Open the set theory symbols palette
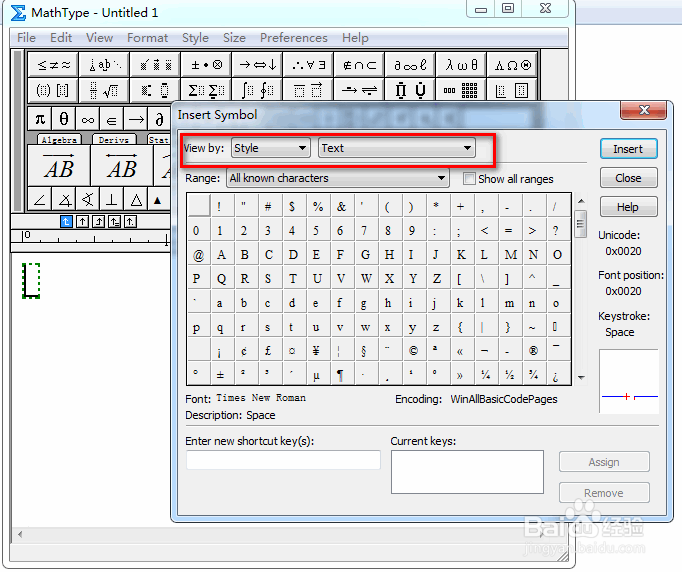Image resolution: width=682 pixels, height=572 pixels. 359,65
